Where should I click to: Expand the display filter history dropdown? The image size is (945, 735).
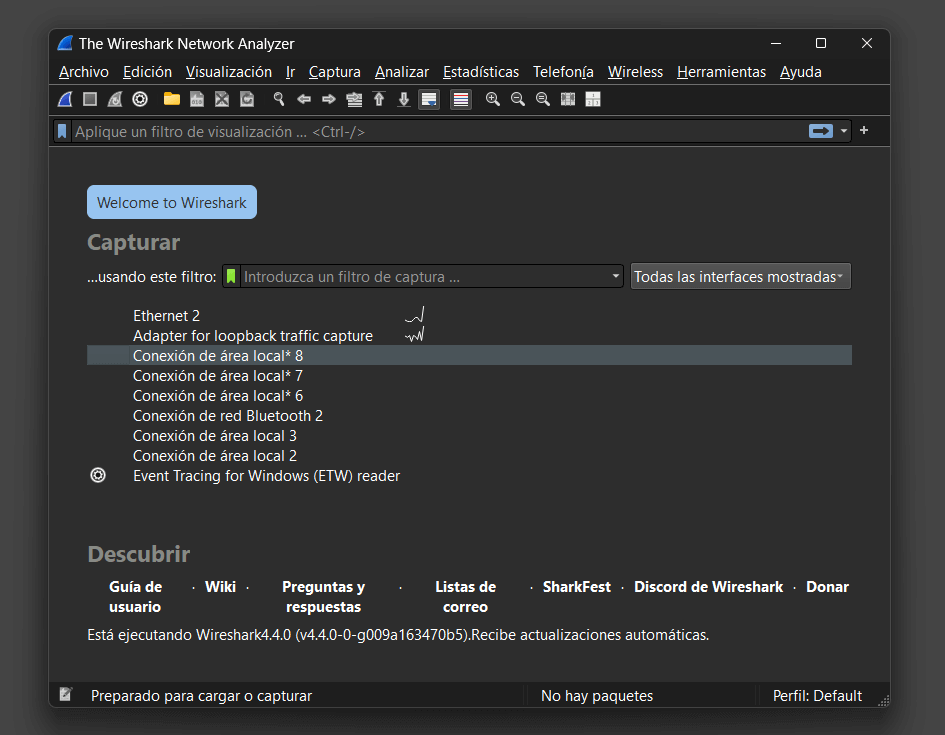844,131
